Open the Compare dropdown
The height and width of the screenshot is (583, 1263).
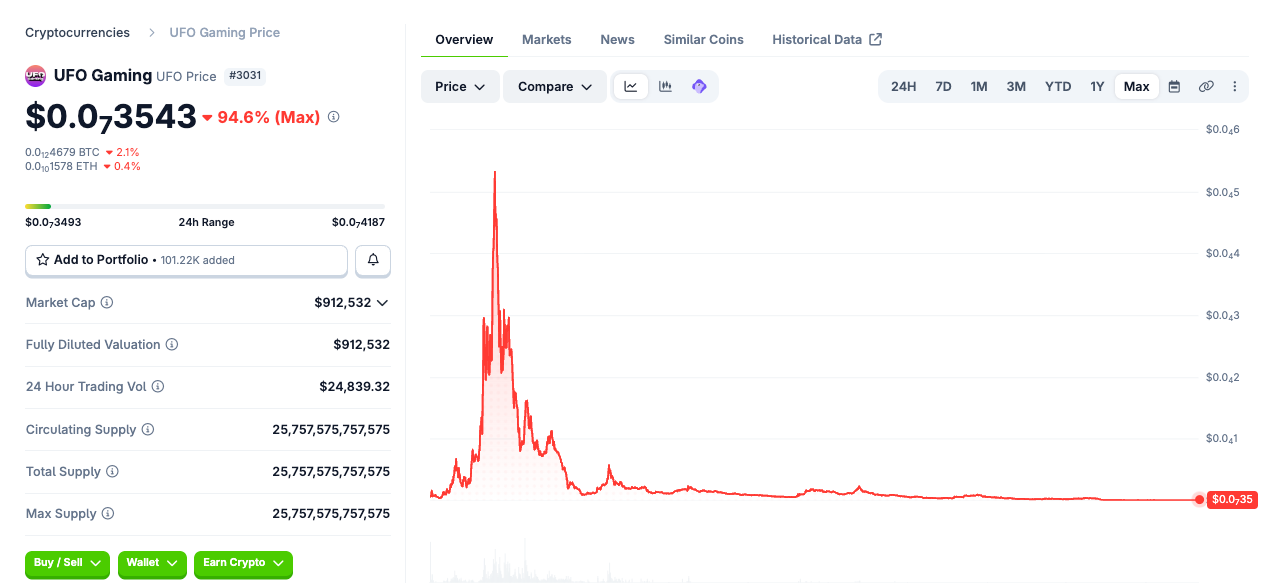[555, 87]
